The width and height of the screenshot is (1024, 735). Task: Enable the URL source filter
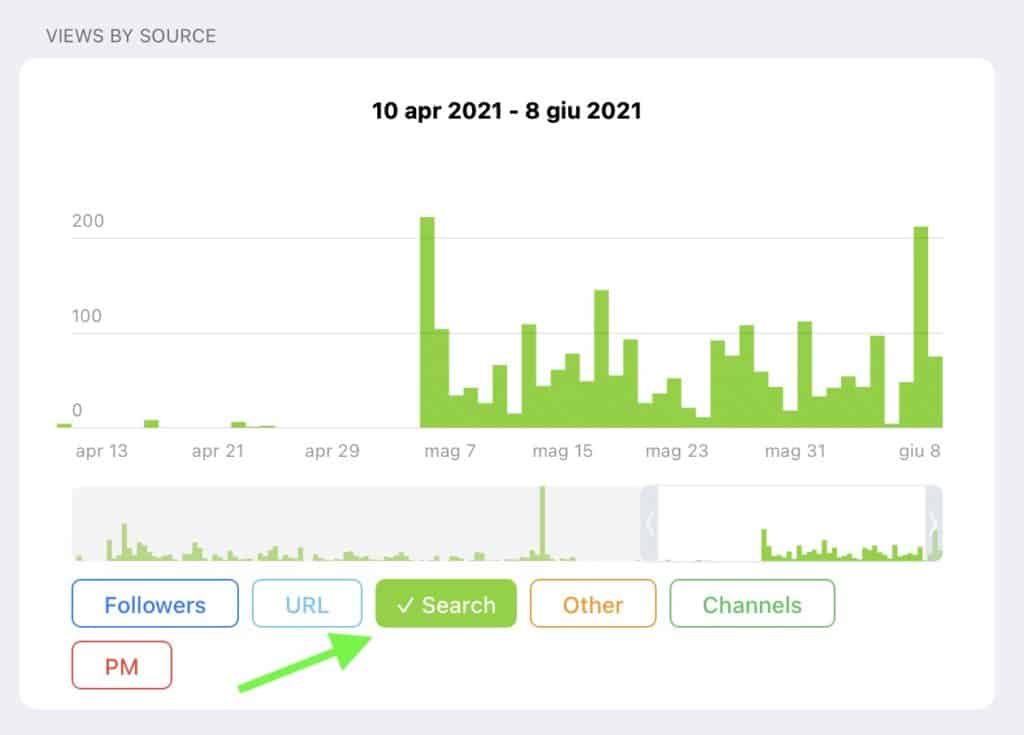coord(307,604)
